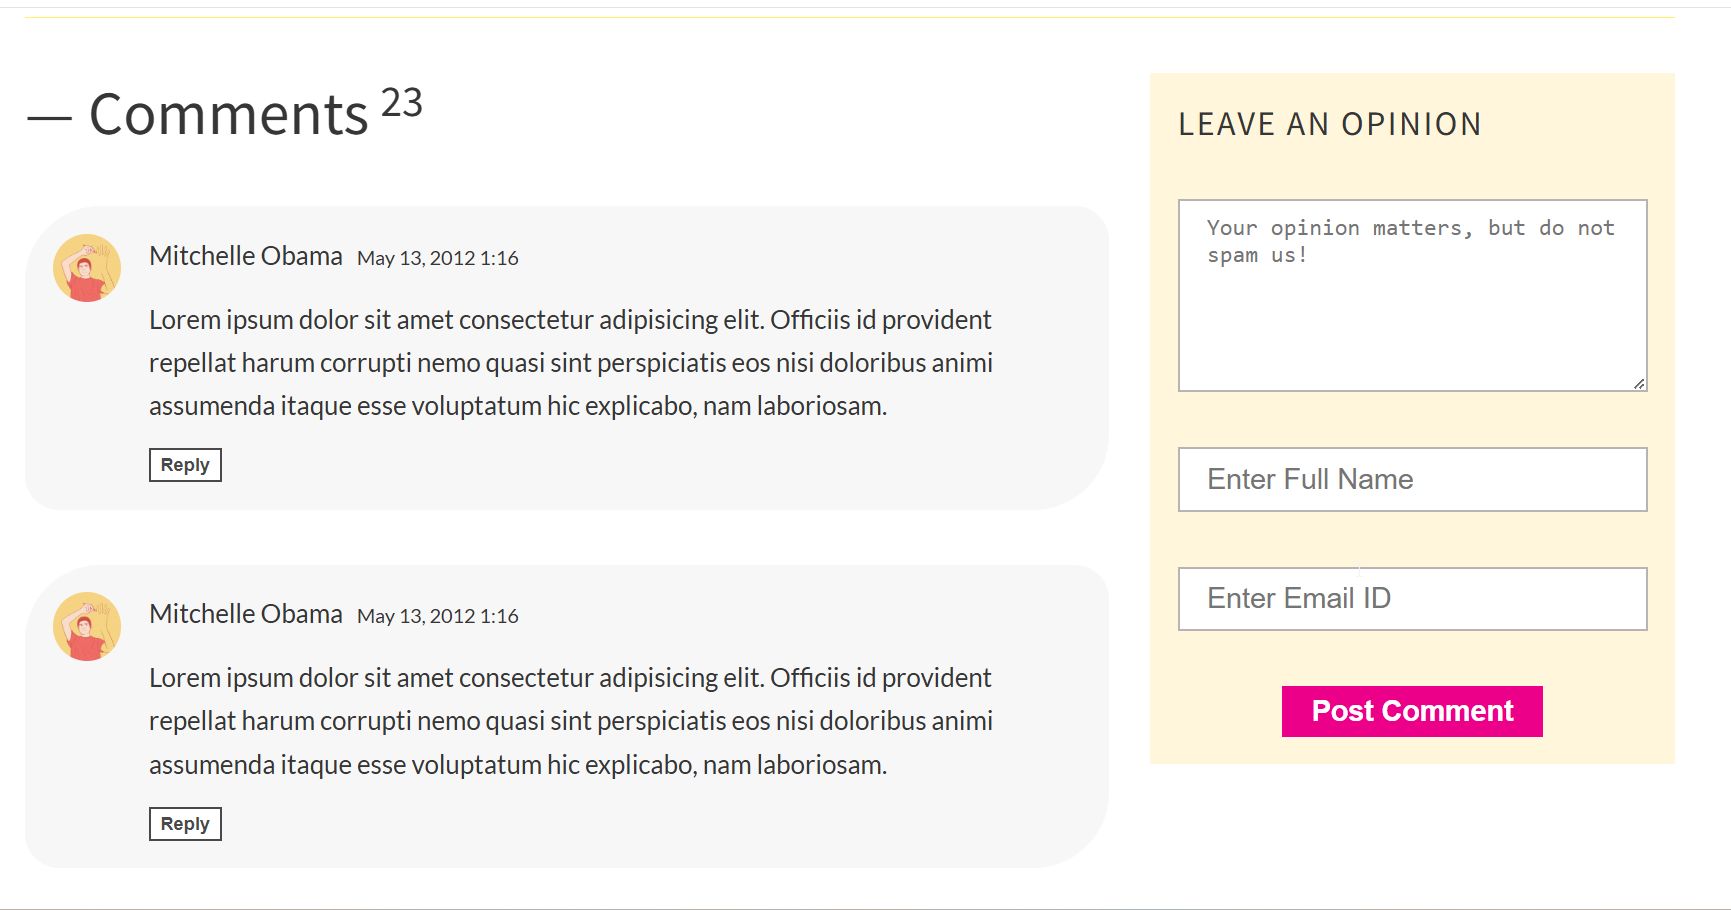Click the second comment's user avatar
The image size is (1731, 910).
pyautogui.click(x=87, y=626)
